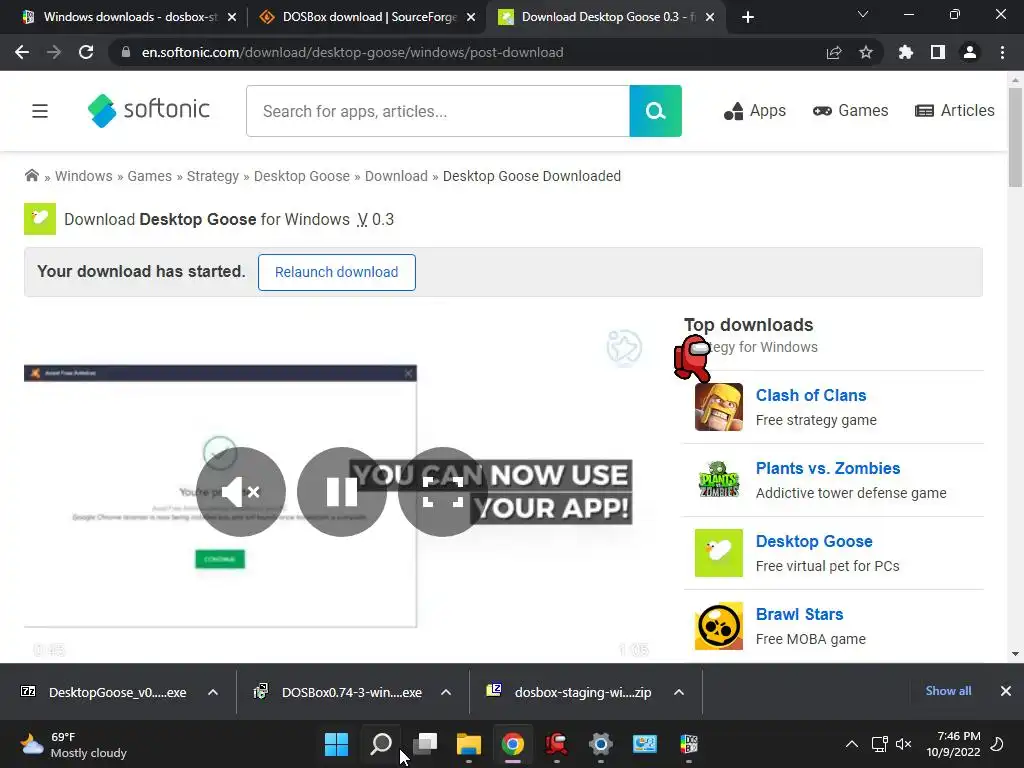Reload the current page

(x=86, y=52)
